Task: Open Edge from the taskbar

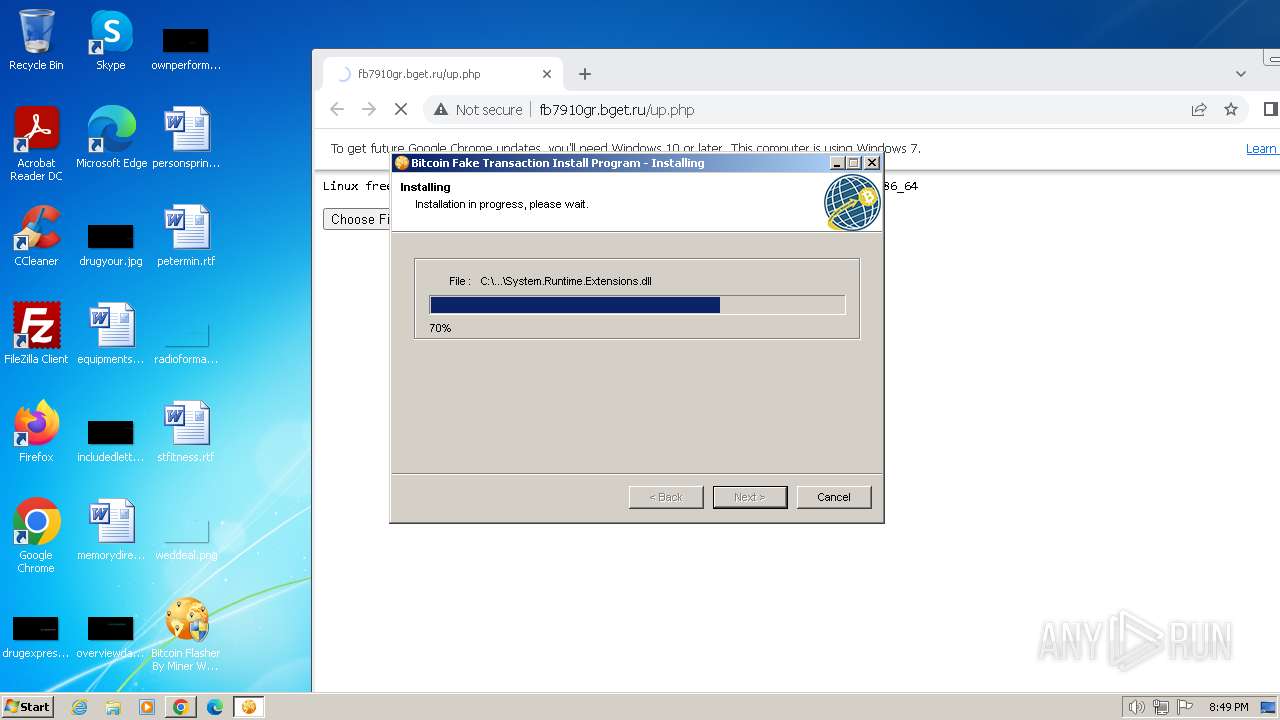Action: (x=214, y=707)
